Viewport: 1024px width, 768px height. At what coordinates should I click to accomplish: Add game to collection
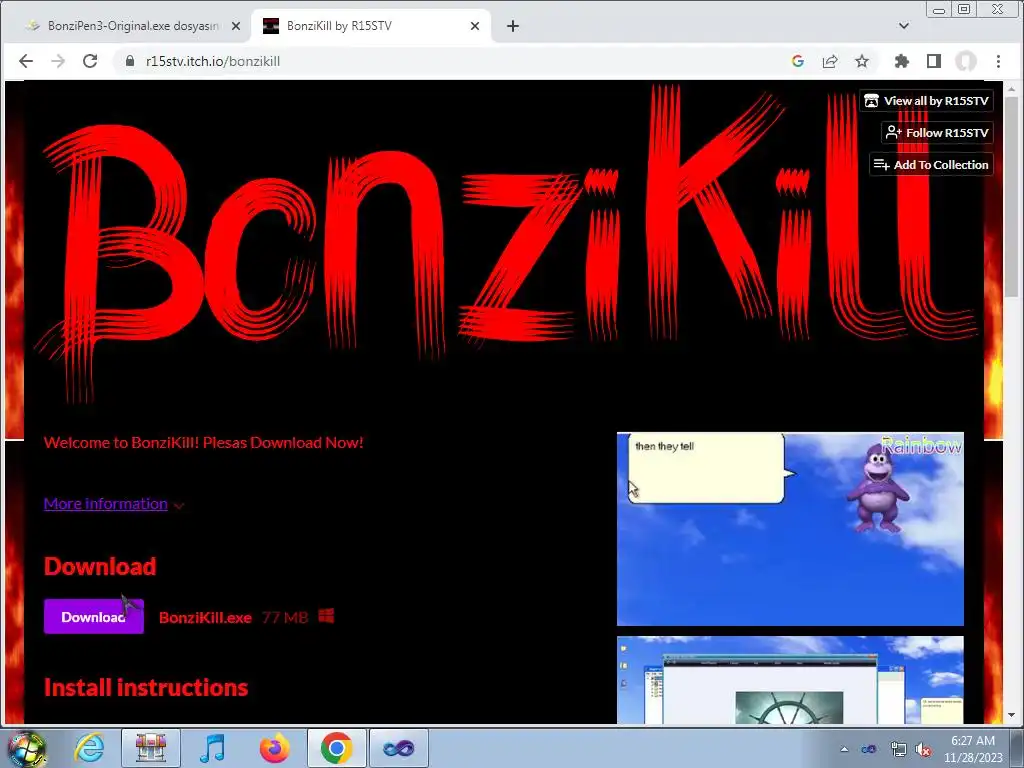coord(931,165)
